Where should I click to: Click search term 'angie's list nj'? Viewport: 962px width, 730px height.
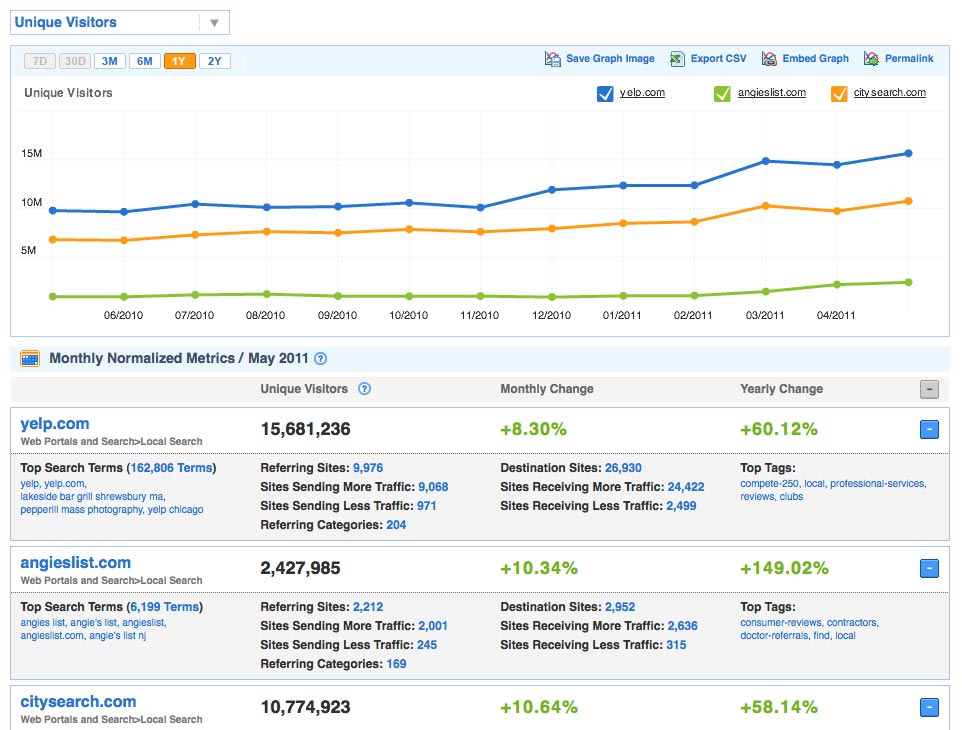point(118,636)
